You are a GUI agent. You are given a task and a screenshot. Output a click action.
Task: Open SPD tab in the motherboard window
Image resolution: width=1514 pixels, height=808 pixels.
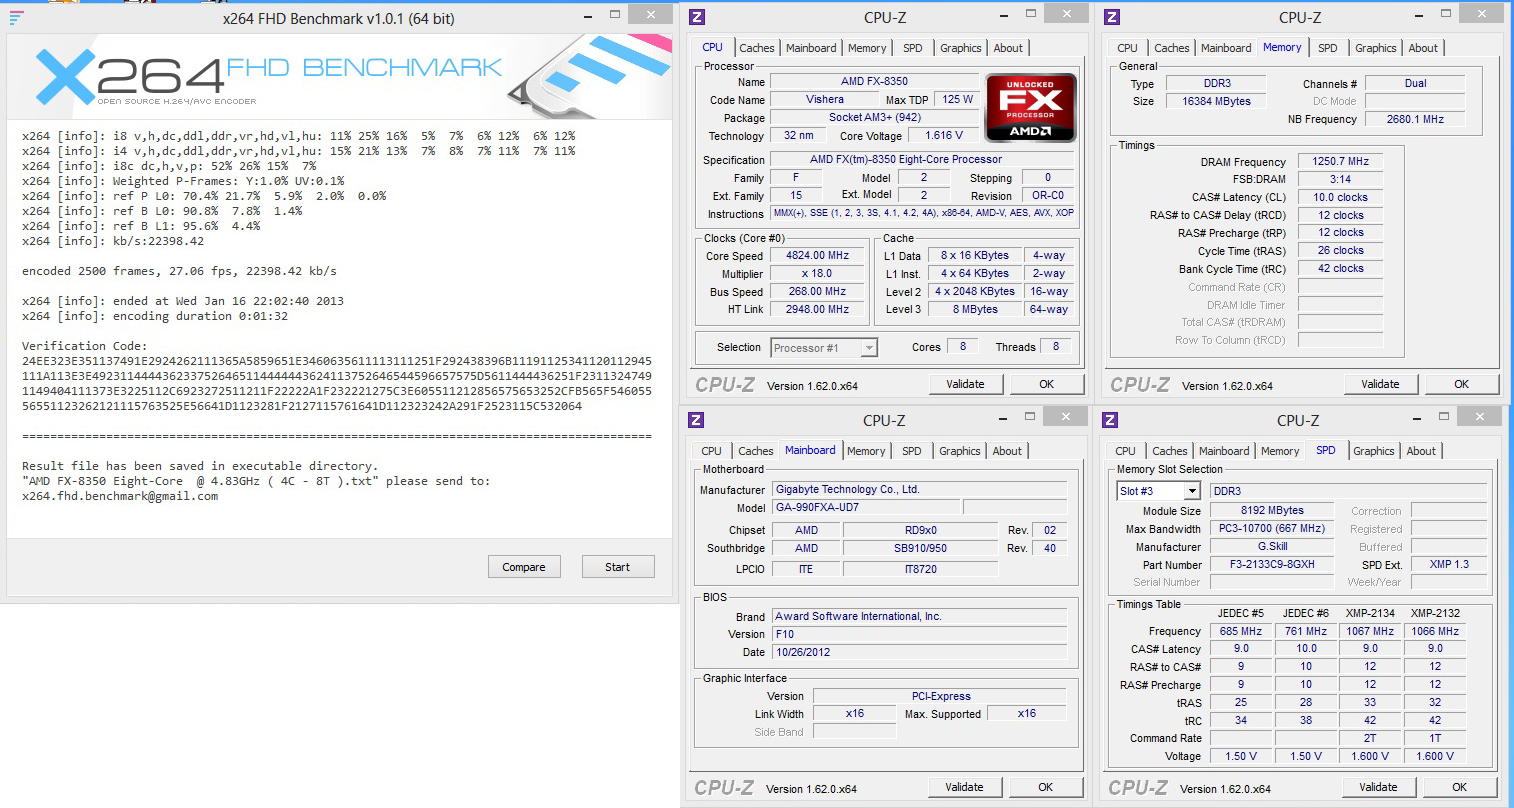(912, 451)
